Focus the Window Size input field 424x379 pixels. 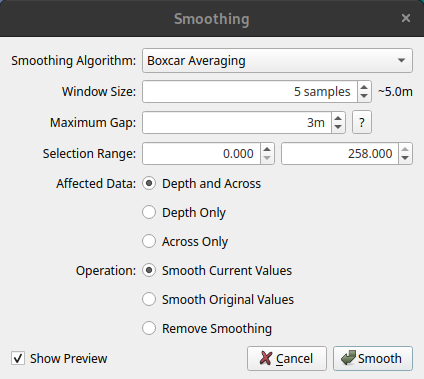(x=250, y=92)
